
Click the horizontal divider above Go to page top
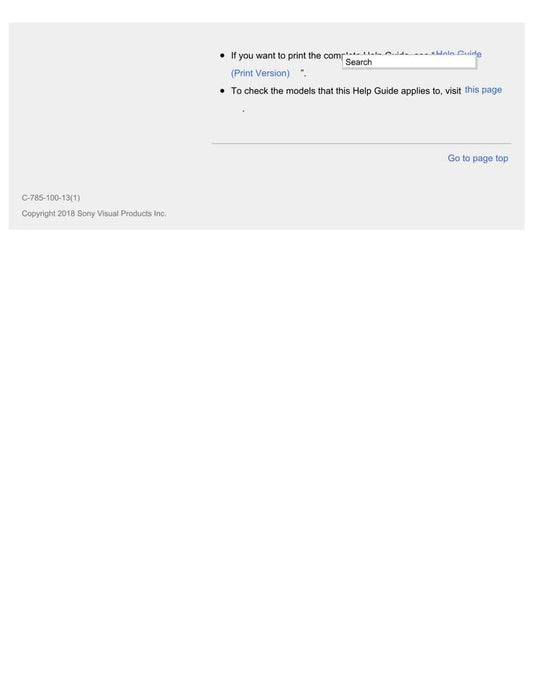tap(361, 143)
